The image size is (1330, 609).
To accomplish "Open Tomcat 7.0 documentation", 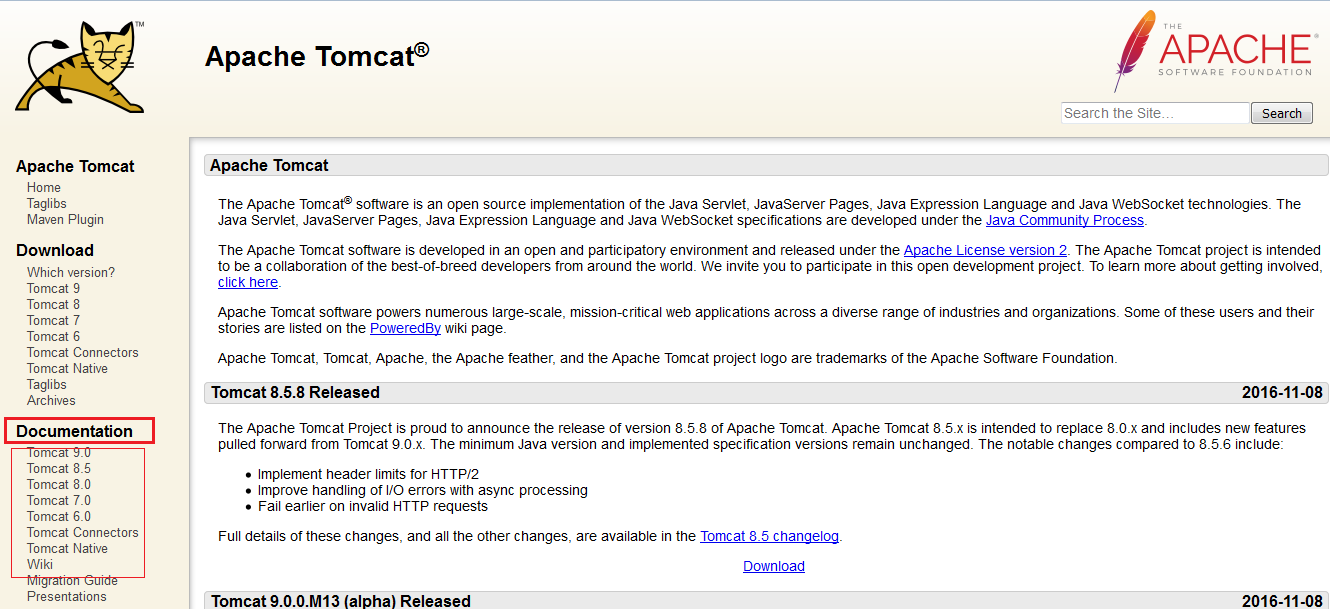I will (59, 501).
